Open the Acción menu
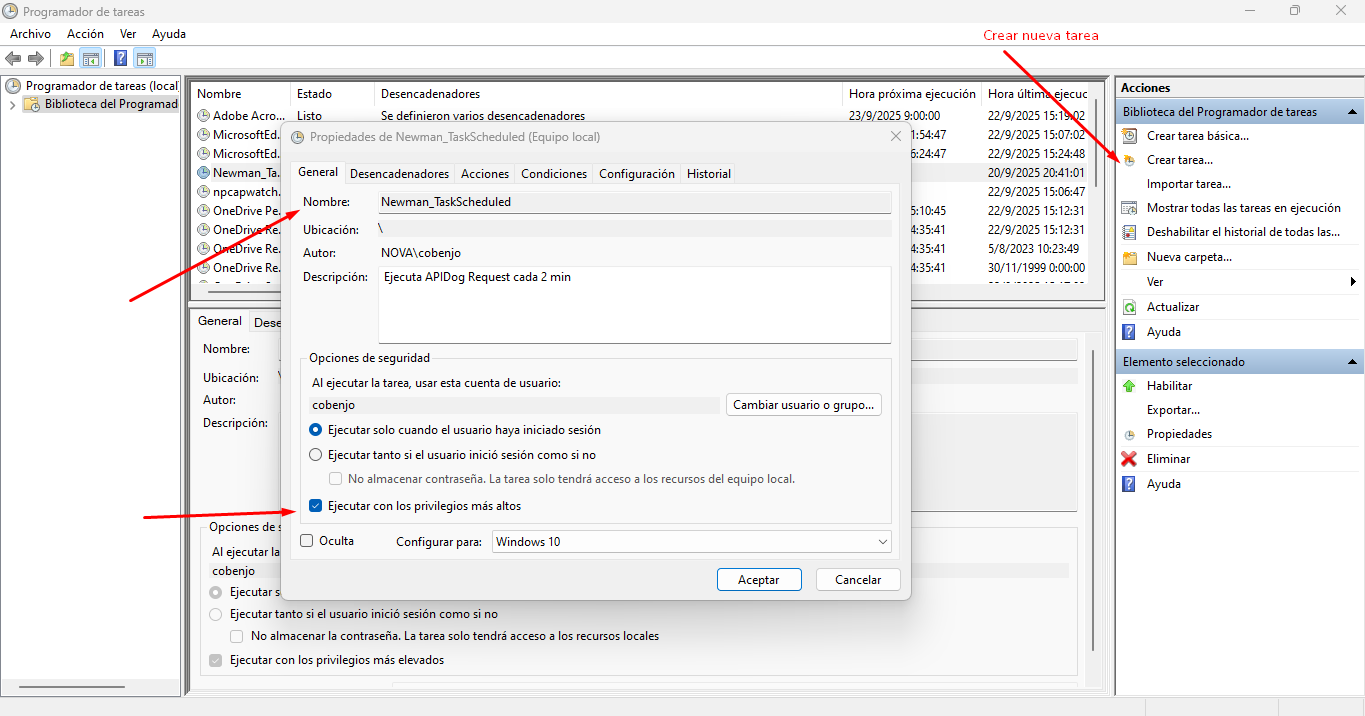This screenshot has height=716, width=1365. click(x=85, y=34)
